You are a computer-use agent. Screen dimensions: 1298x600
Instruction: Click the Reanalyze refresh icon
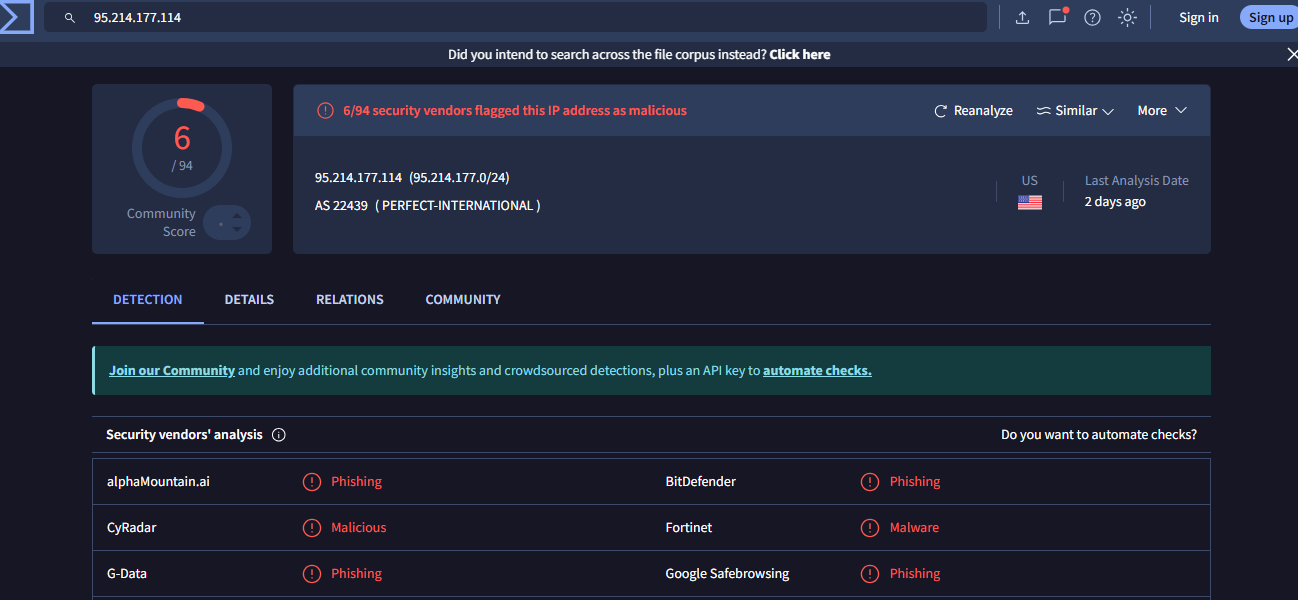[x=940, y=111]
